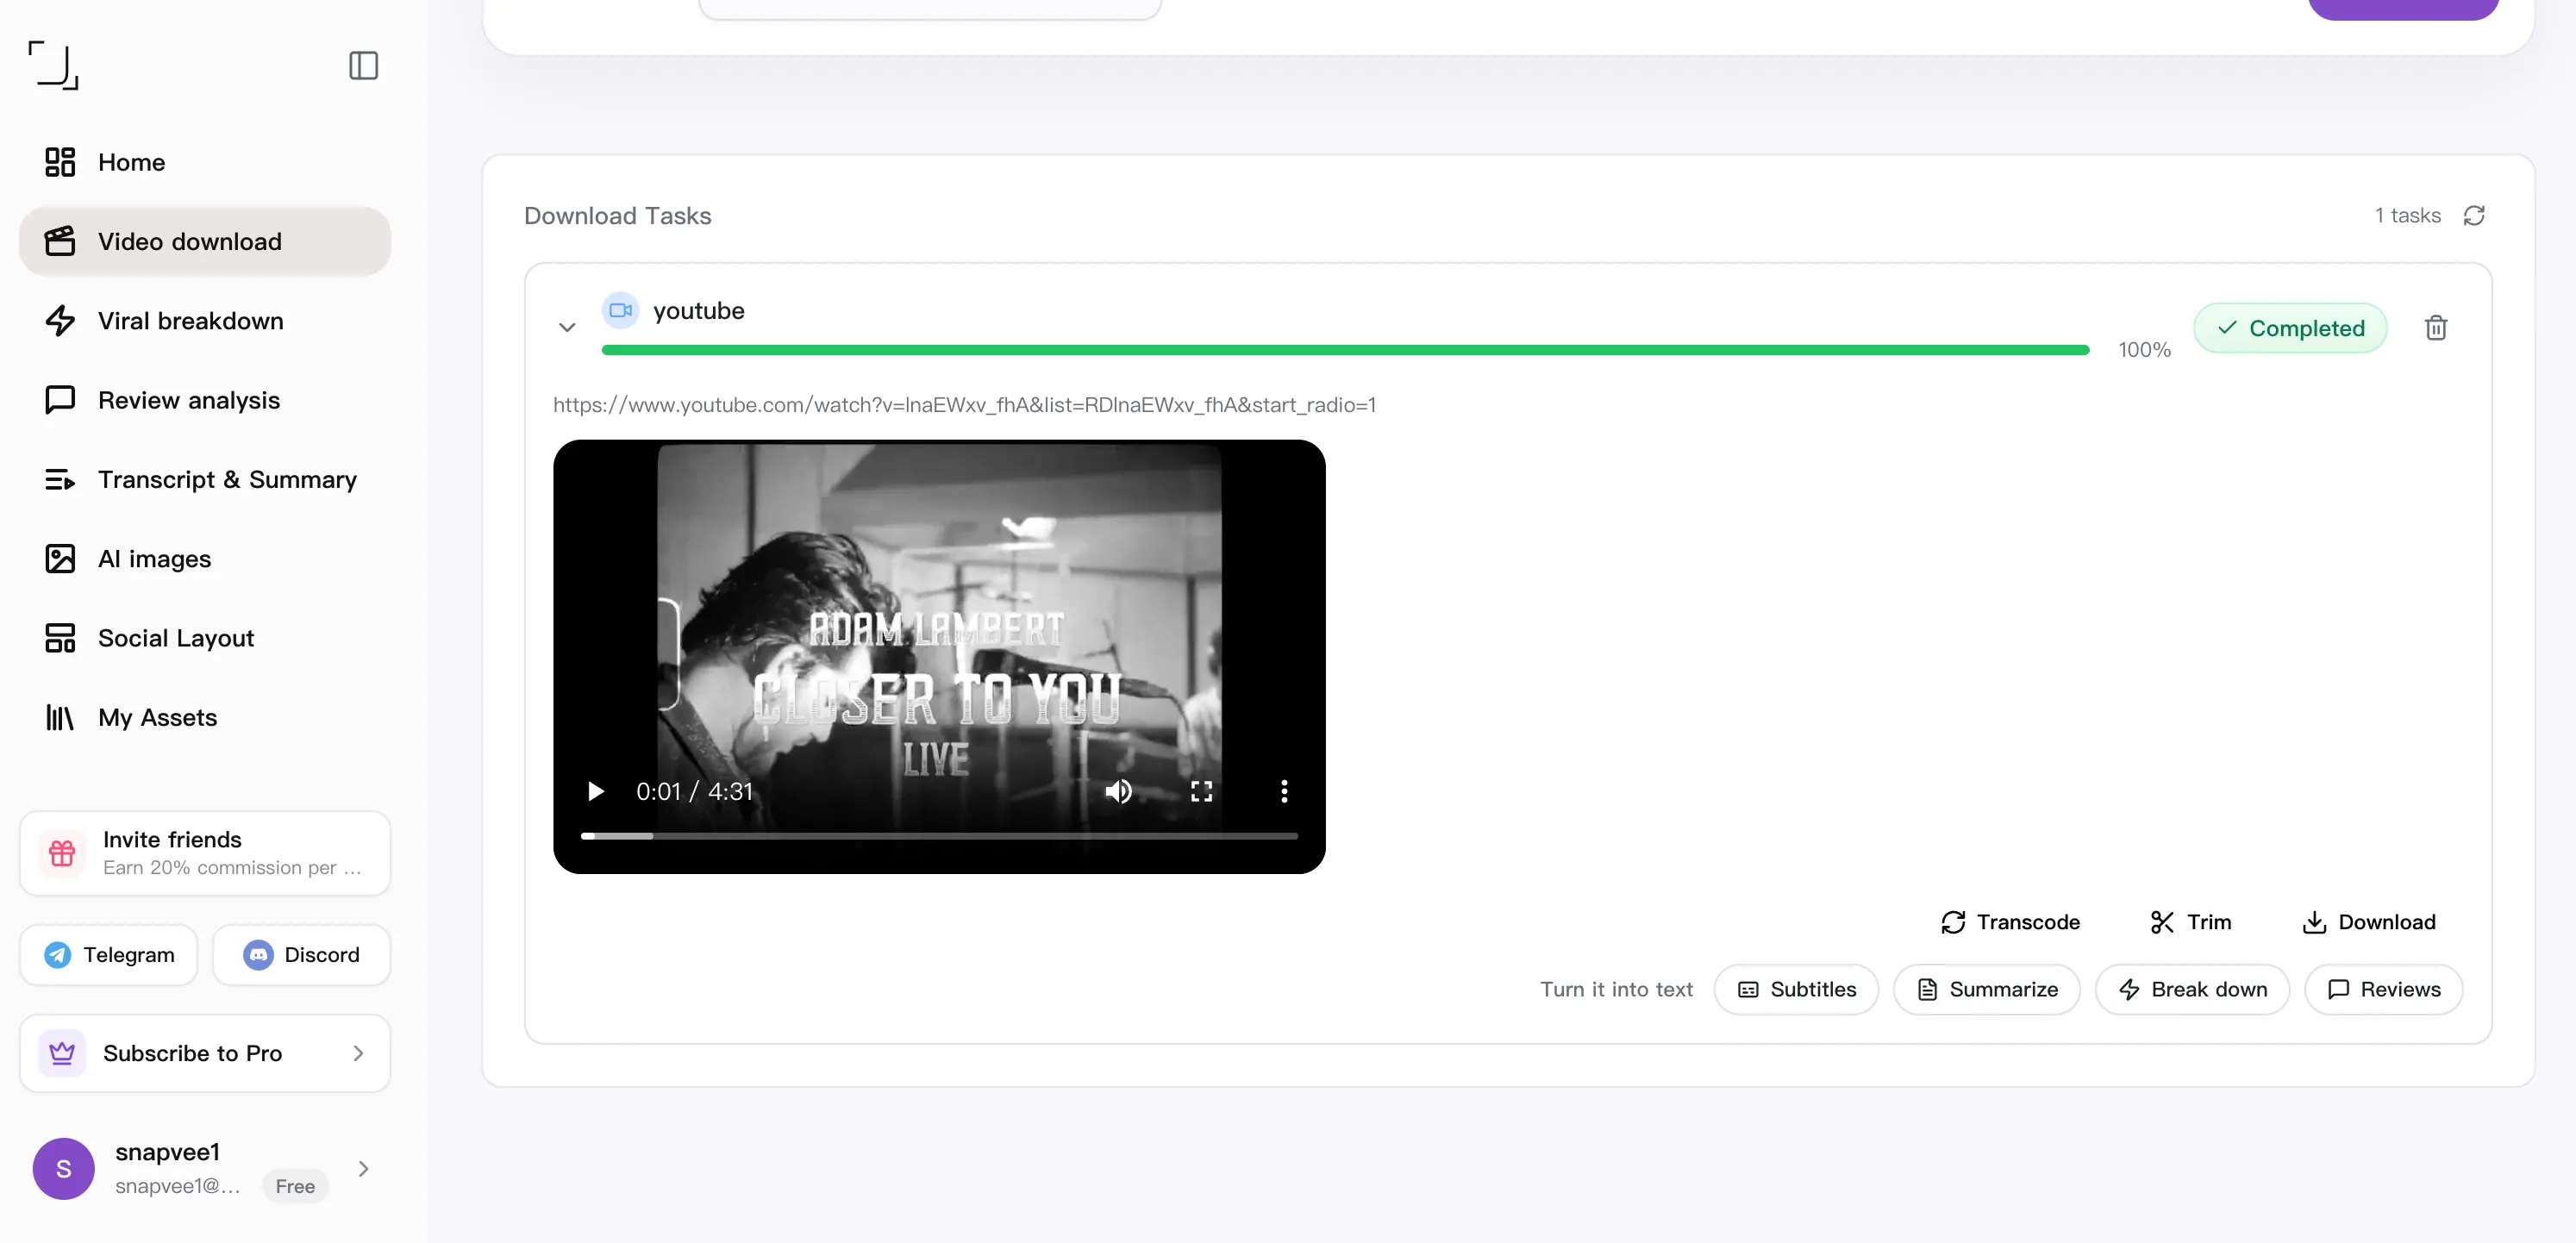2576x1243 pixels.
Task: Click the app logo in the sidebar
Action: 53,65
